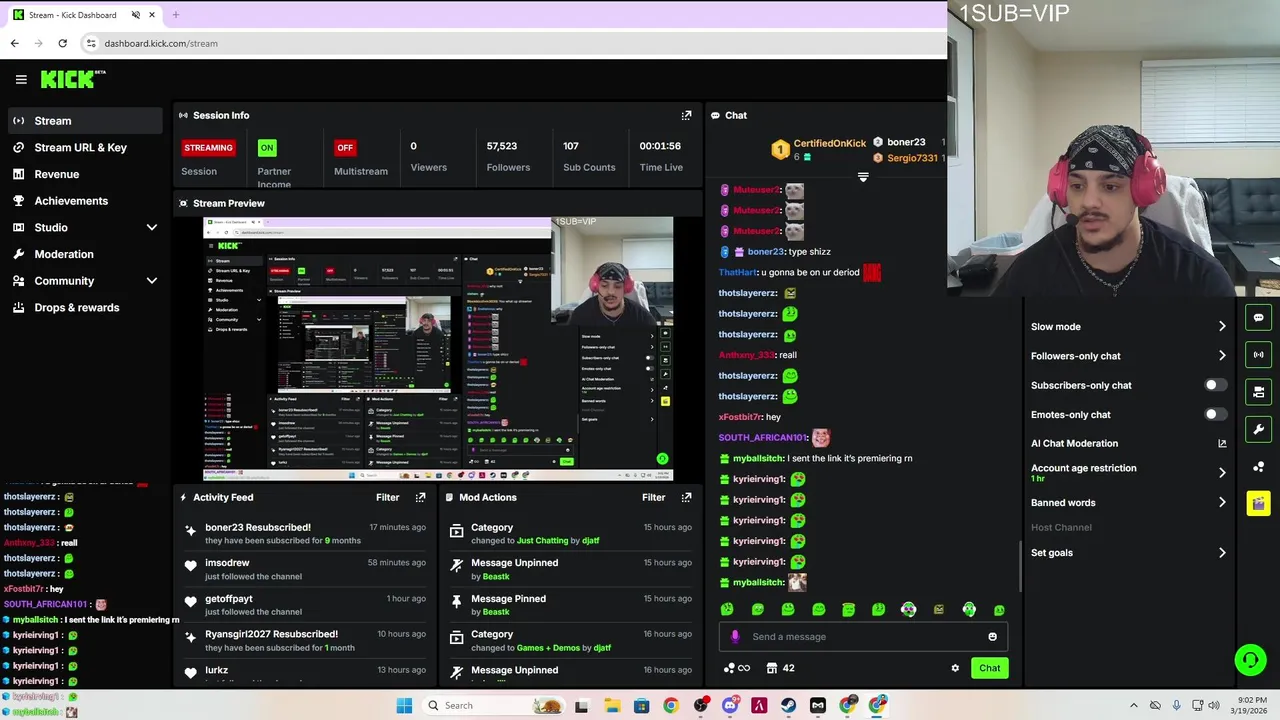Open the Filter option in Mod Actions

pyautogui.click(x=653, y=497)
